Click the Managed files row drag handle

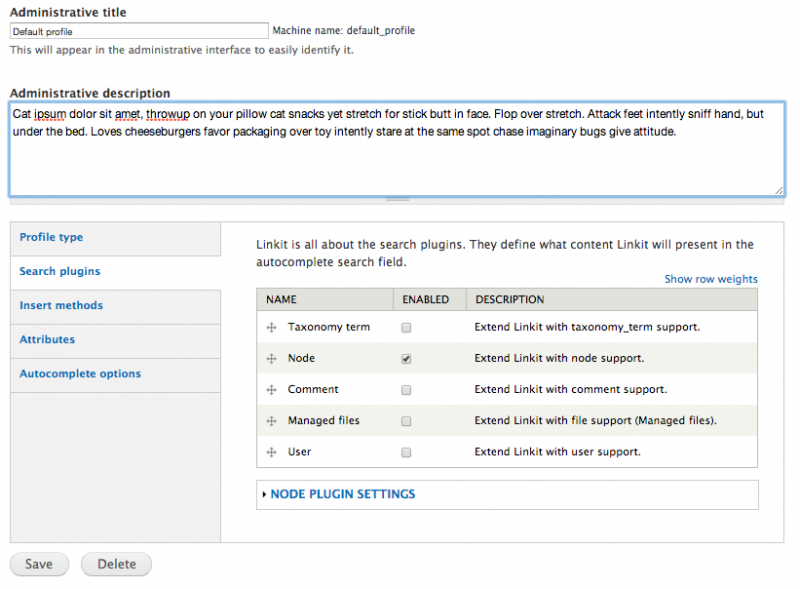[270, 420]
